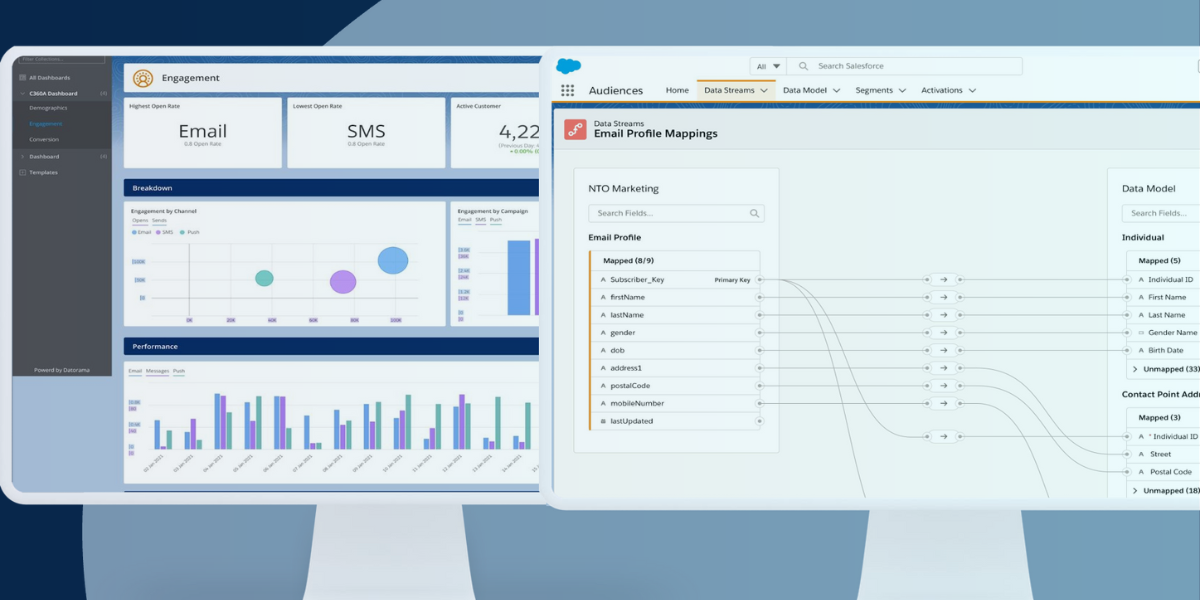Viewport: 1200px width, 600px height.
Task: Expand the Unmapped (33) Individual section
Action: pyautogui.click(x=1135, y=369)
